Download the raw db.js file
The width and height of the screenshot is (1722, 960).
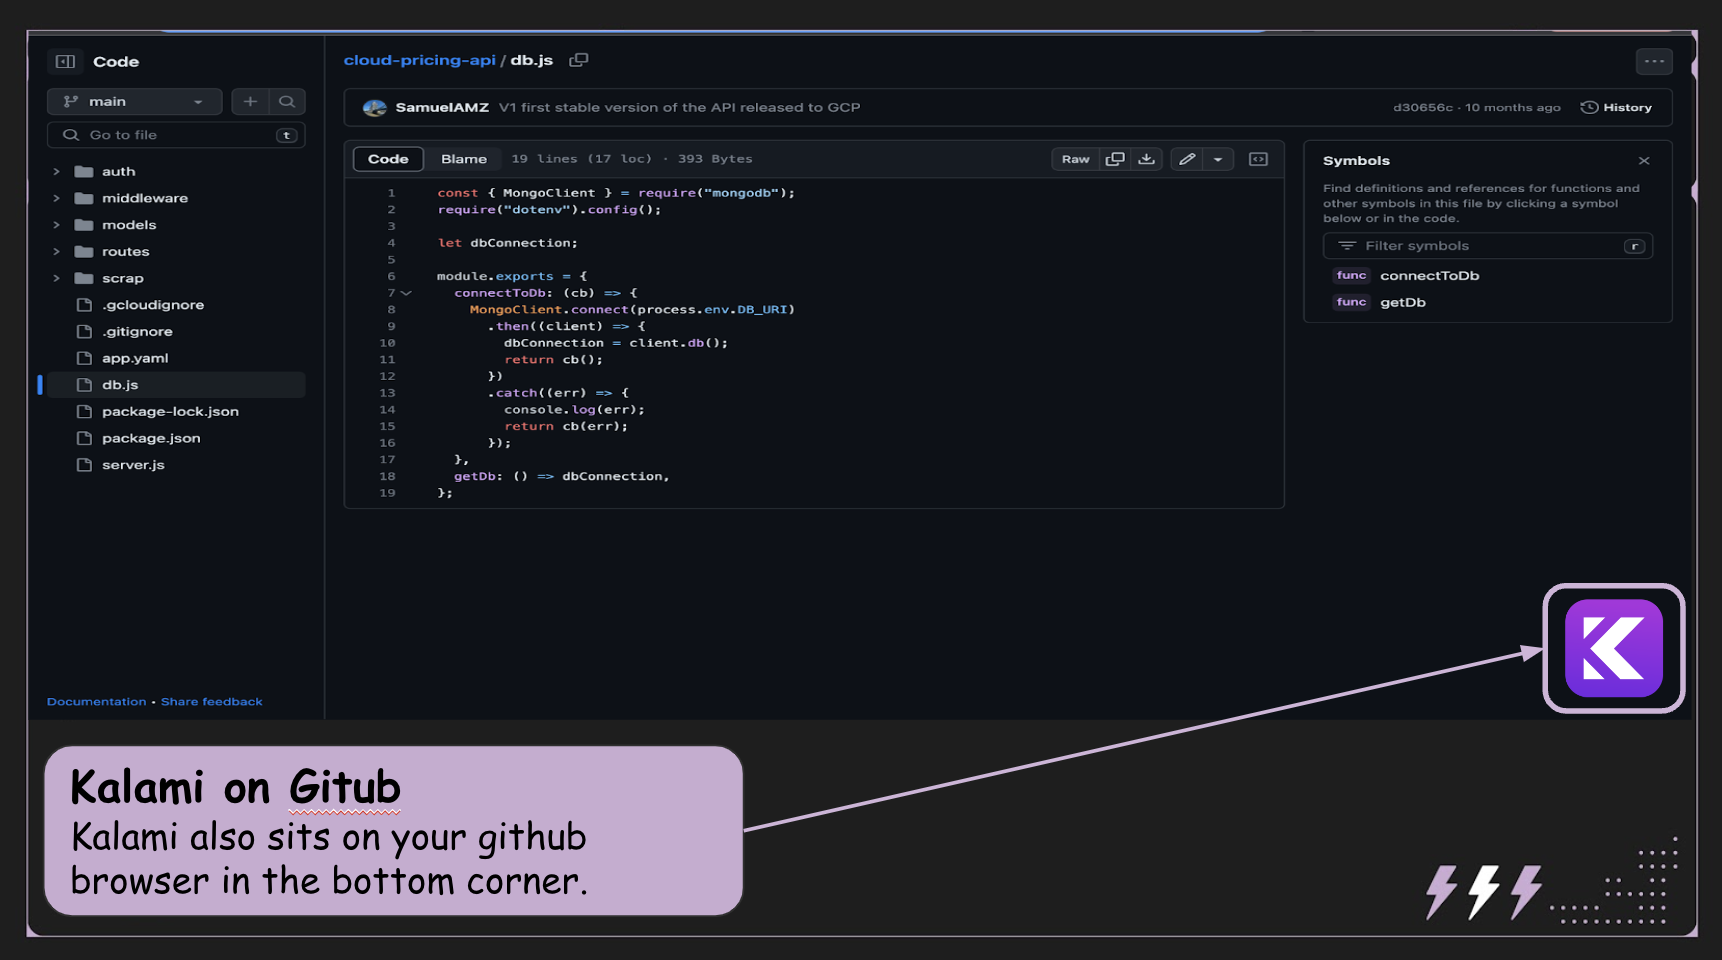[1147, 159]
